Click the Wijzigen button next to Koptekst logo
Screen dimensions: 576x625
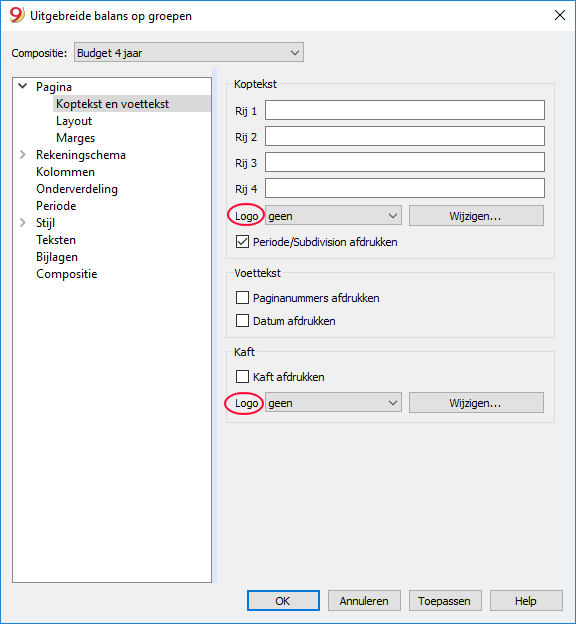click(x=476, y=216)
